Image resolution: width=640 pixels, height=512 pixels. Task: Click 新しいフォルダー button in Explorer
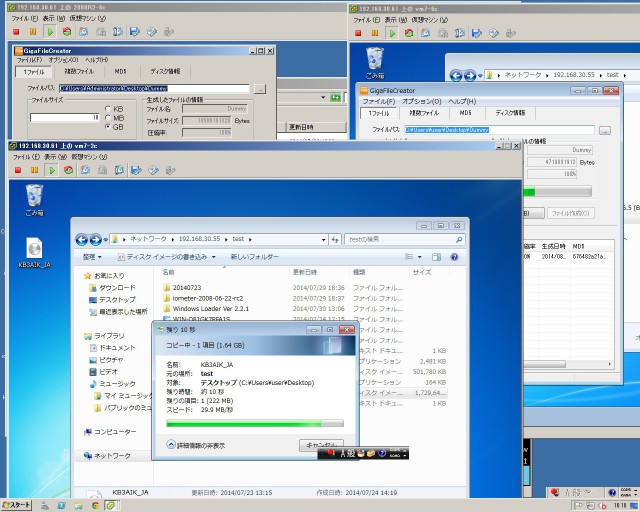tap(255, 257)
